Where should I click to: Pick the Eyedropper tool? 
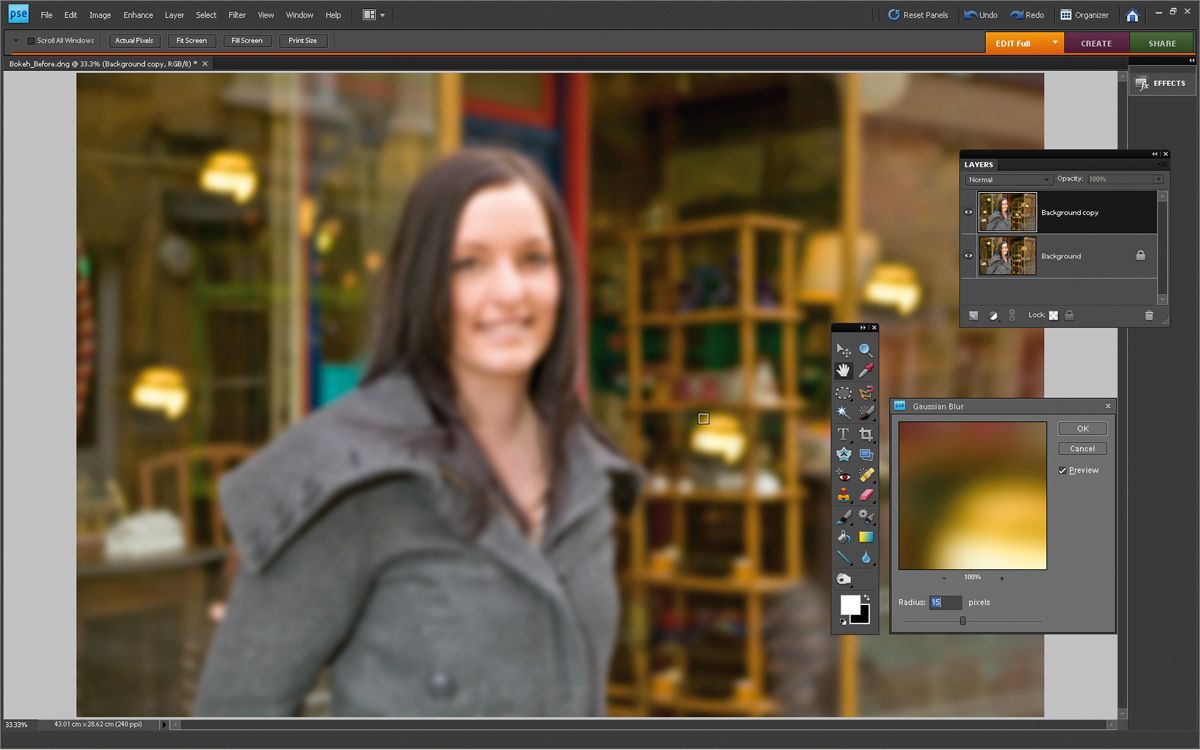point(866,370)
